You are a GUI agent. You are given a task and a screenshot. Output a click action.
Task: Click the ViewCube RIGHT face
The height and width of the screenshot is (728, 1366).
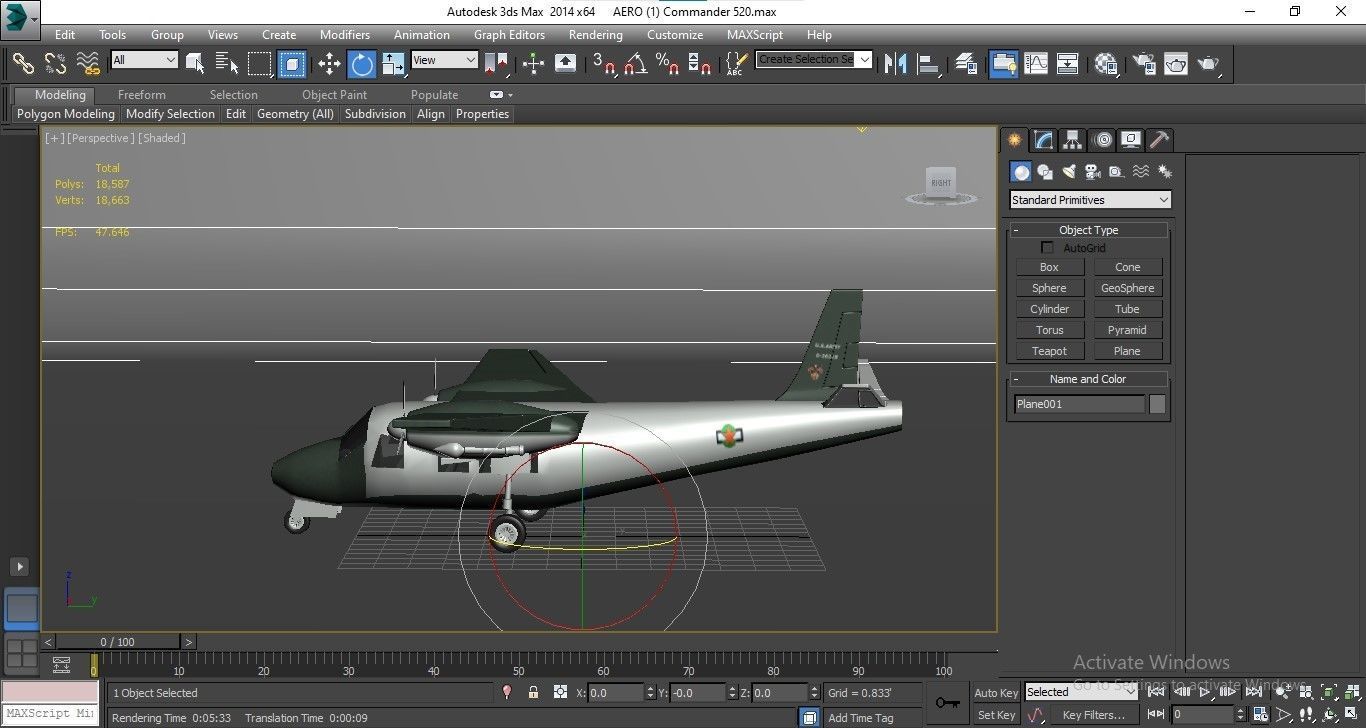click(940, 182)
